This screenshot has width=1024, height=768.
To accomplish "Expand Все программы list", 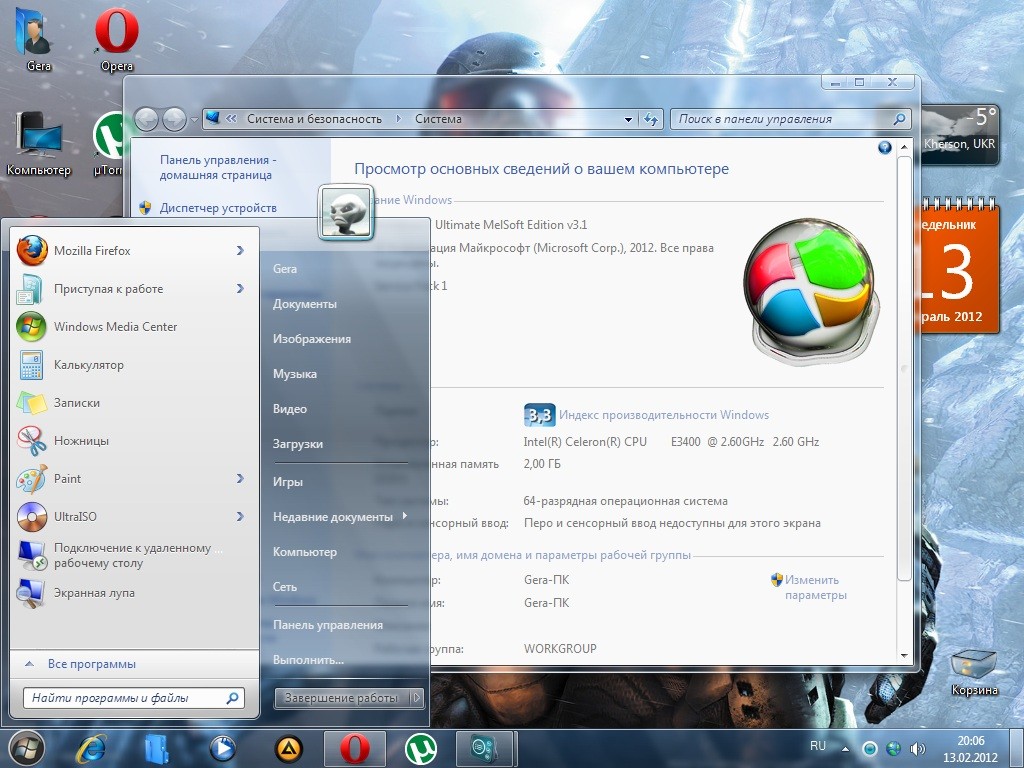I will point(91,664).
